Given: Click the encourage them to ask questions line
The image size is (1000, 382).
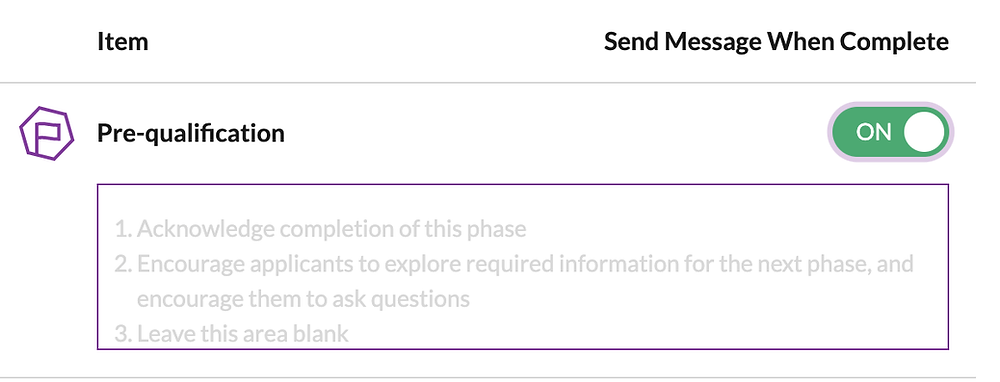Looking at the screenshot, I should pos(304,299).
